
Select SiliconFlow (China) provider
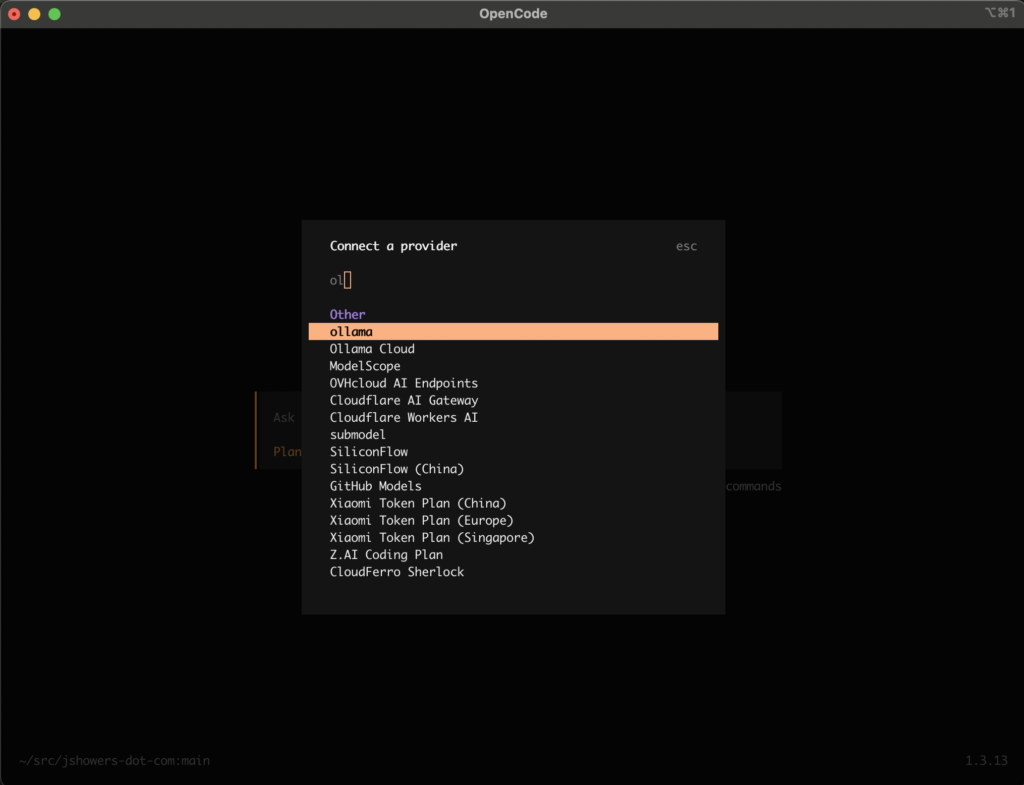tap(397, 469)
